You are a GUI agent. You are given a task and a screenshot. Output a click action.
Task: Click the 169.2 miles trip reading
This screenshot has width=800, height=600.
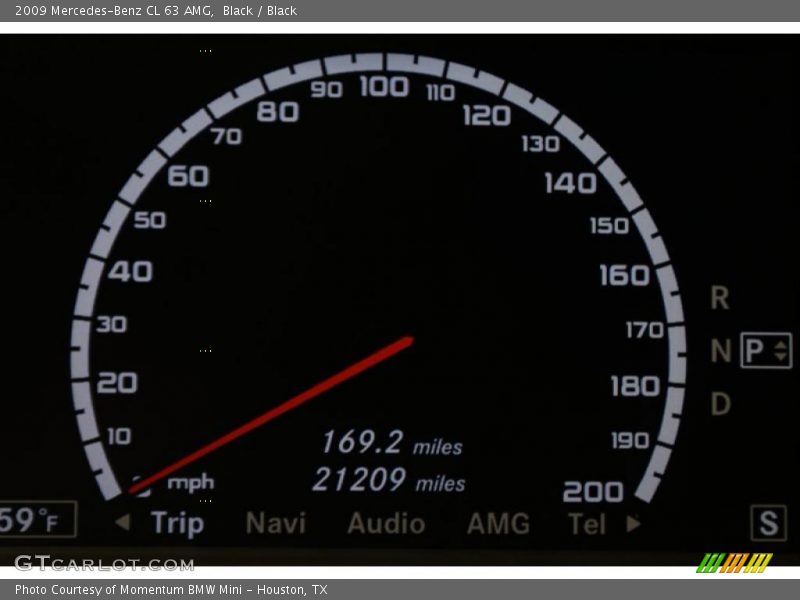point(391,443)
